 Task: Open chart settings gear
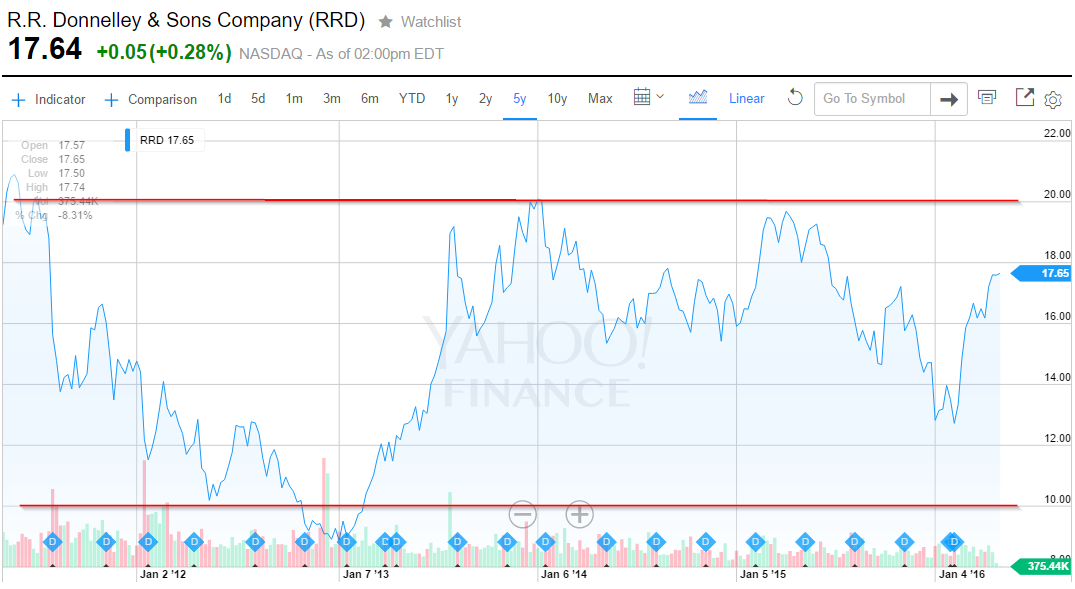tap(1053, 100)
